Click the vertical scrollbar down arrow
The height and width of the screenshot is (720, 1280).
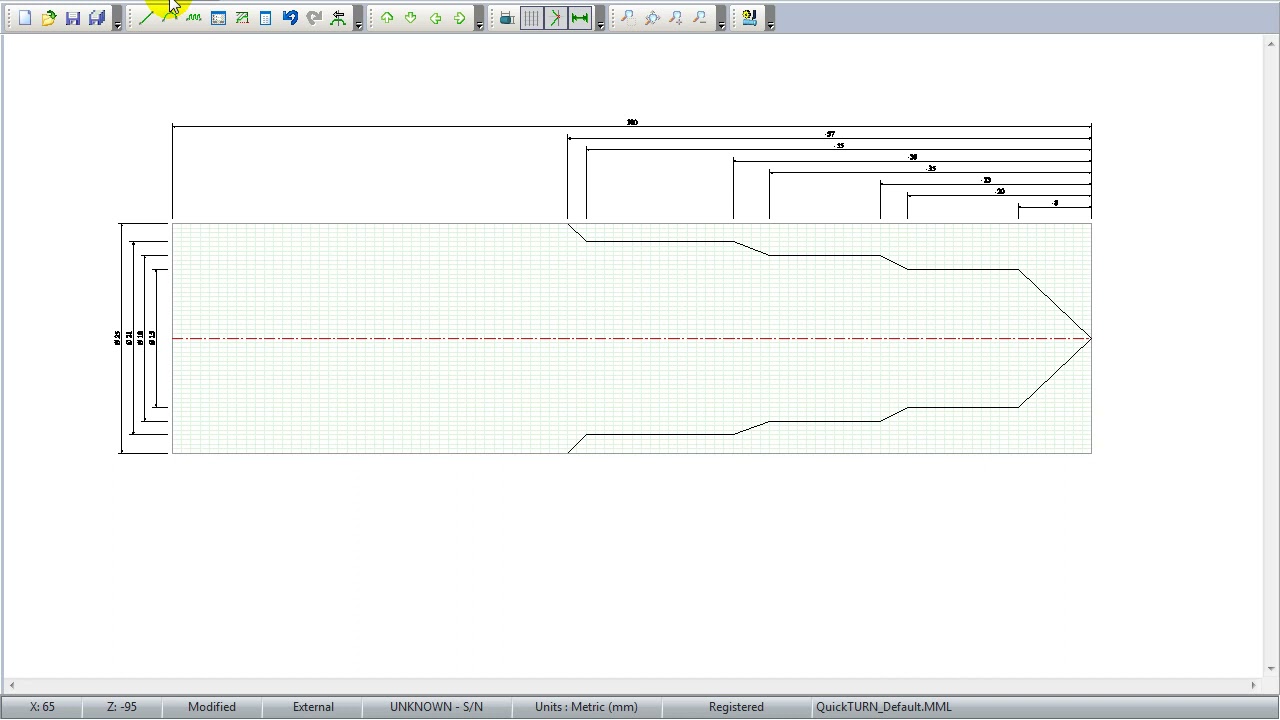1271,668
